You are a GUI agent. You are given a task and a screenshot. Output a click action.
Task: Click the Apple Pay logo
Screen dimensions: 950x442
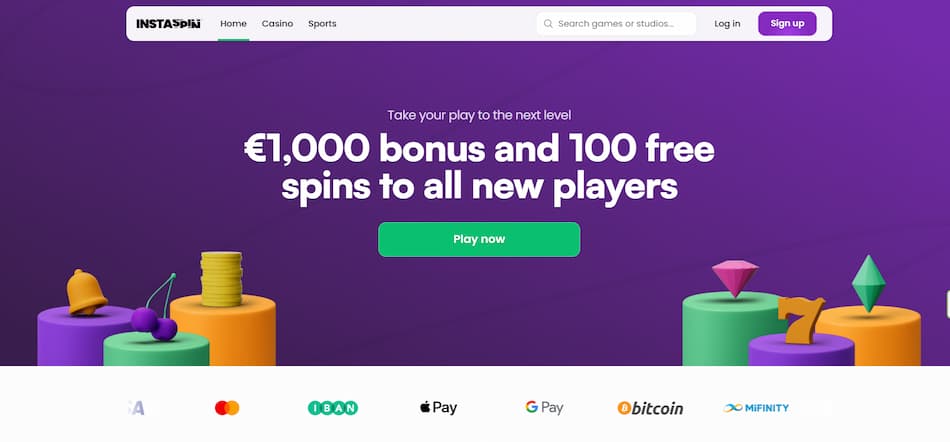click(x=438, y=408)
